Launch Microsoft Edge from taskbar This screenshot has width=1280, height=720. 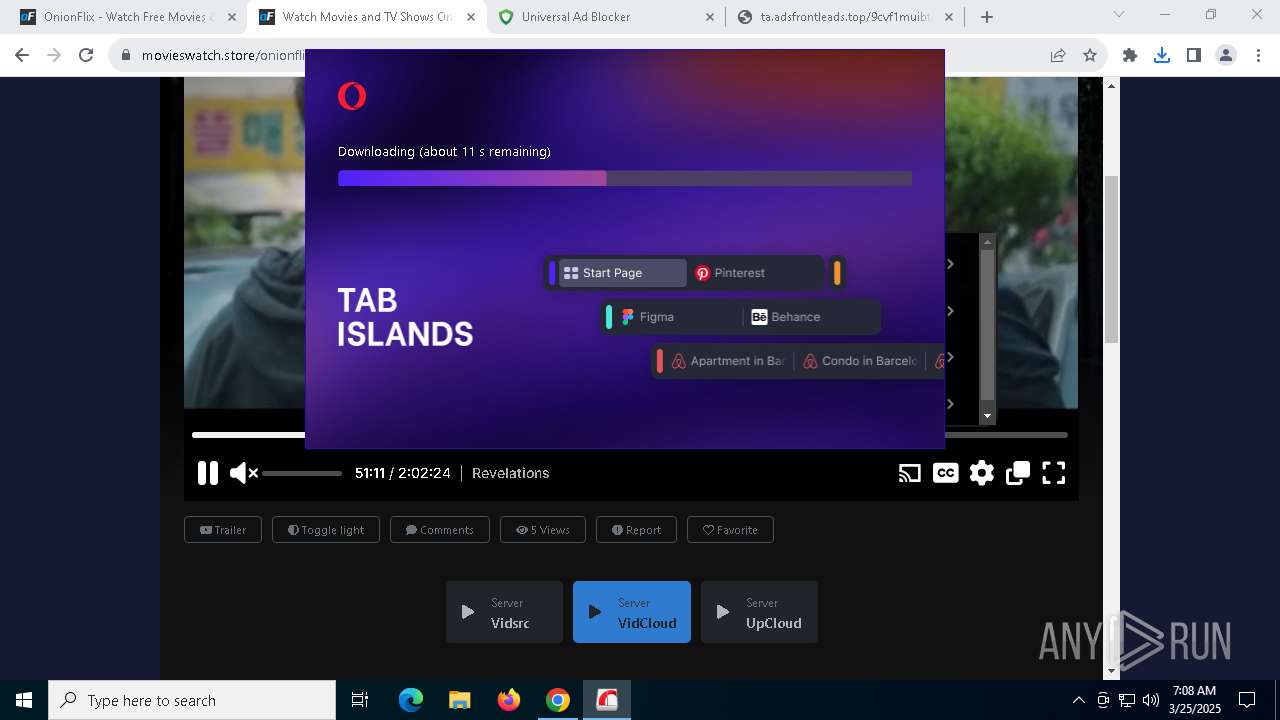(411, 700)
